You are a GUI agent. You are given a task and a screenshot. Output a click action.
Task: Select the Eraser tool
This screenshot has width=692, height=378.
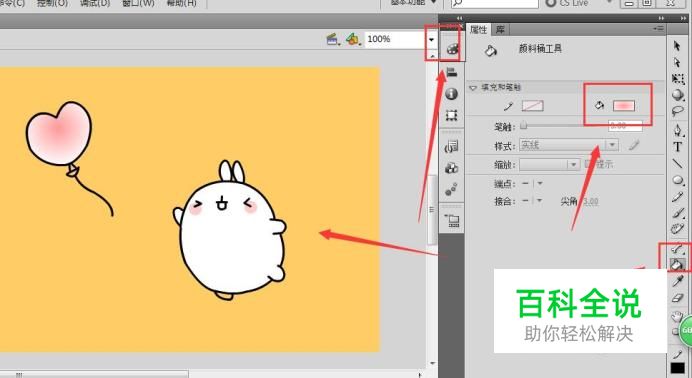tap(678, 298)
